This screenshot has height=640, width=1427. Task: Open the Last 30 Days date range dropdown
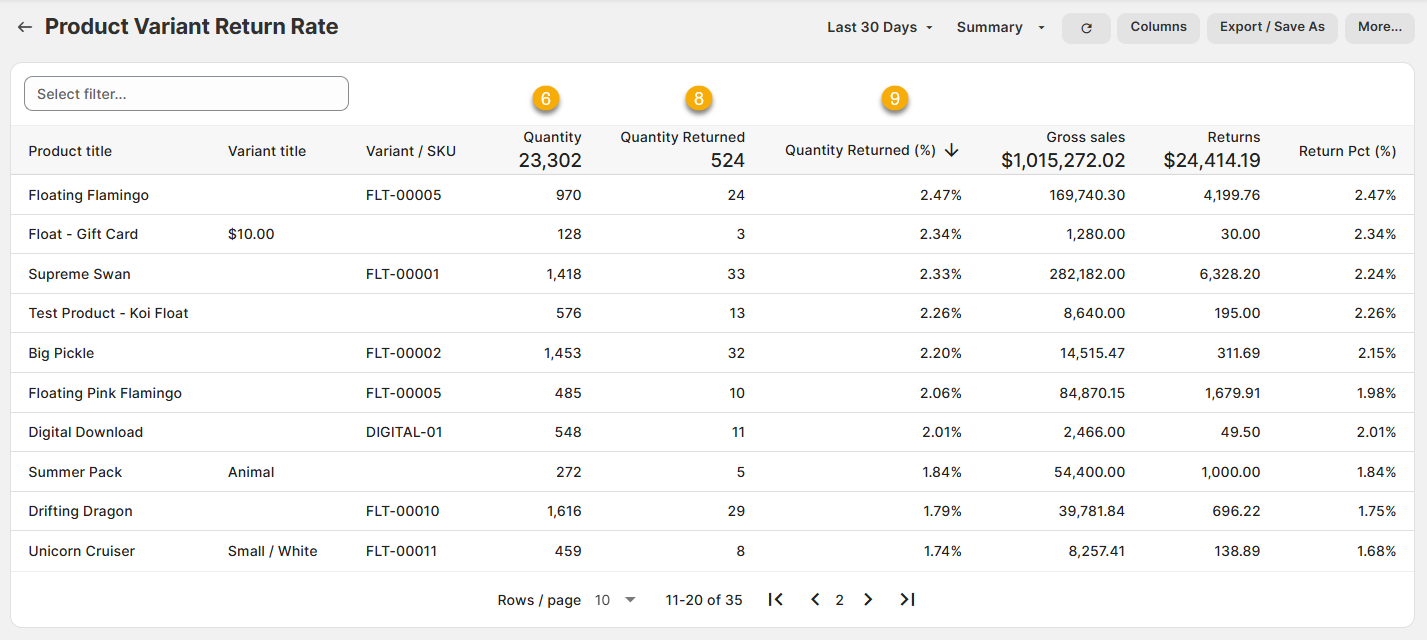(879, 28)
